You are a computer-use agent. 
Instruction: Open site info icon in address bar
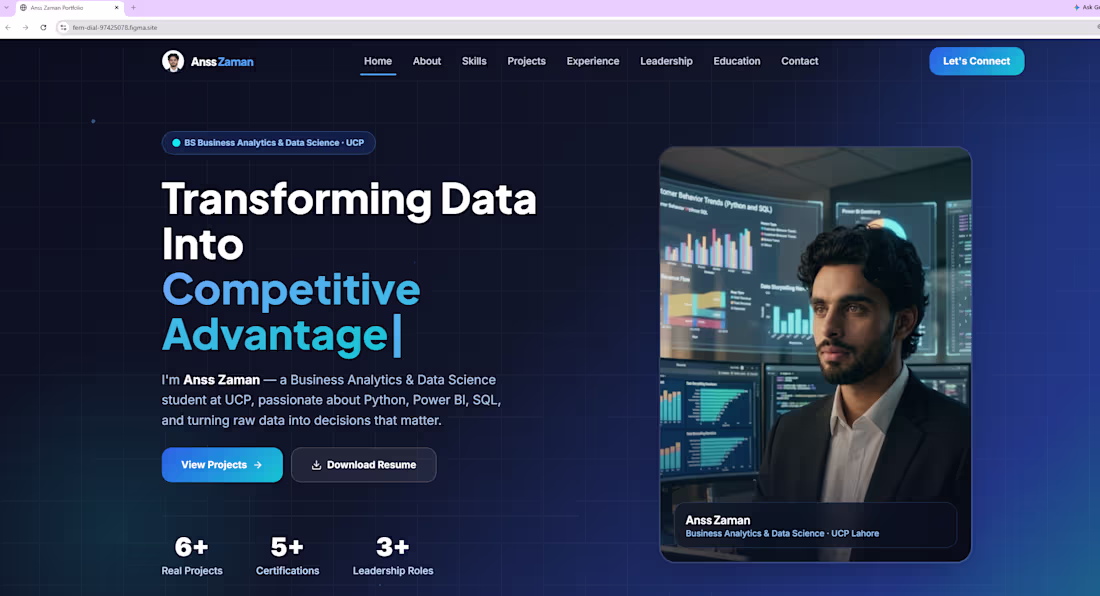(63, 27)
